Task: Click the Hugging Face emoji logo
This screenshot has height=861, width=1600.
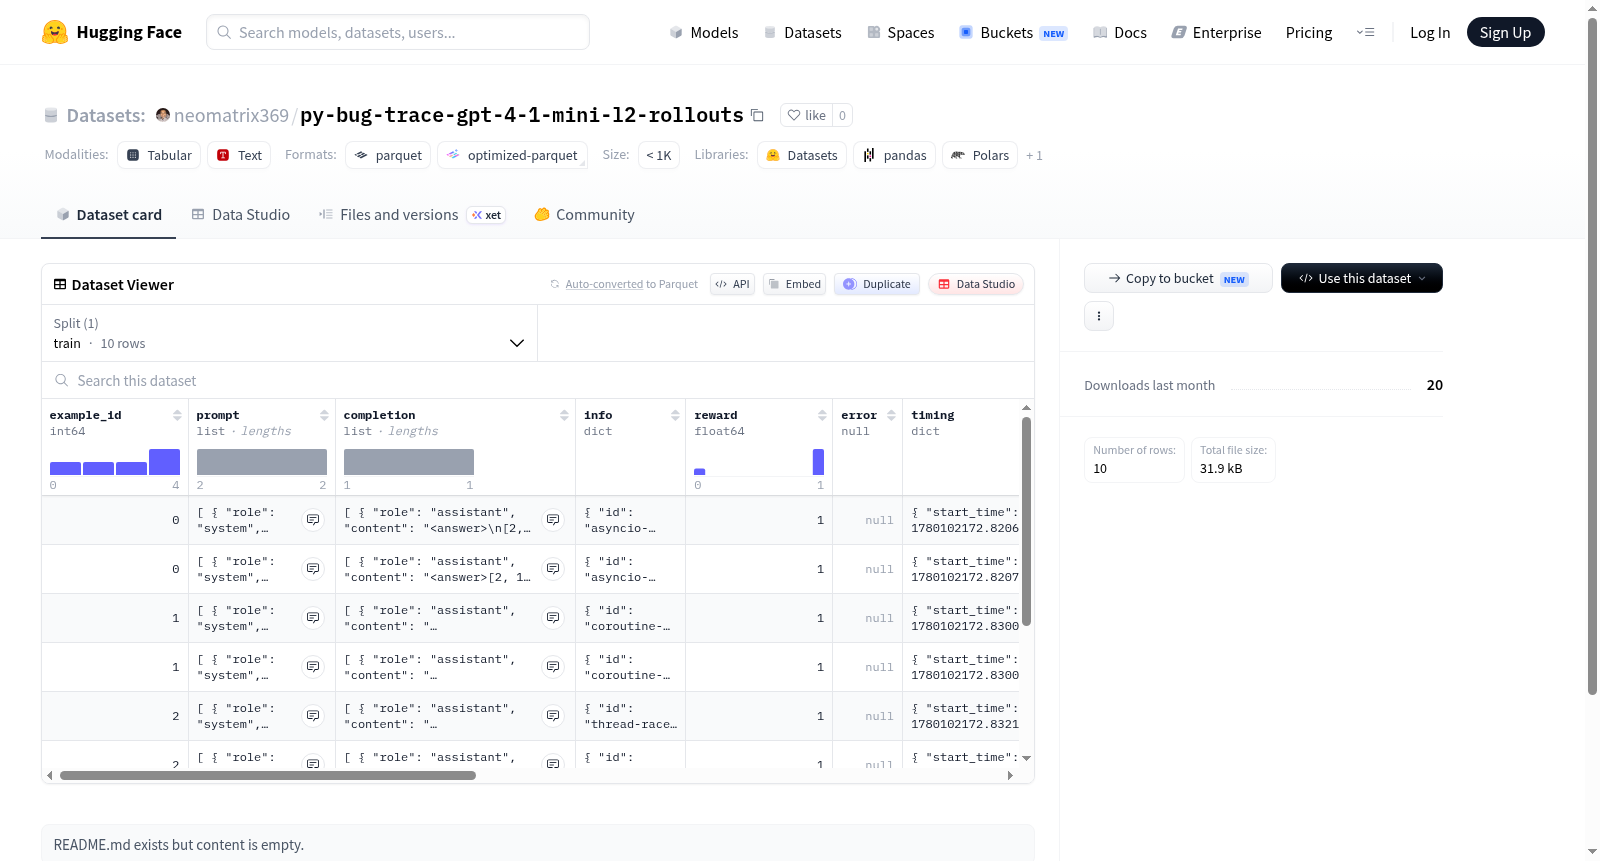Action: click(x=55, y=32)
